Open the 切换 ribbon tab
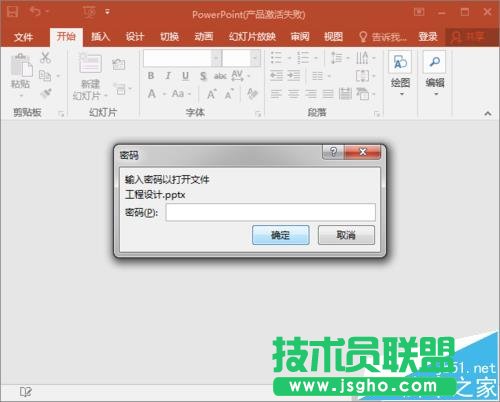This screenshot has width=500, height=402. (x=169, y=36)
